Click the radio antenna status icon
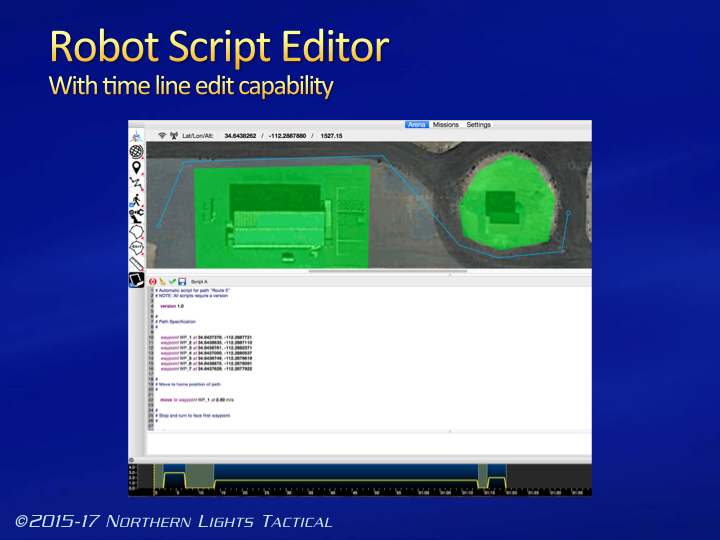Viewport: 720px width, 540px height. pos(173,135)
